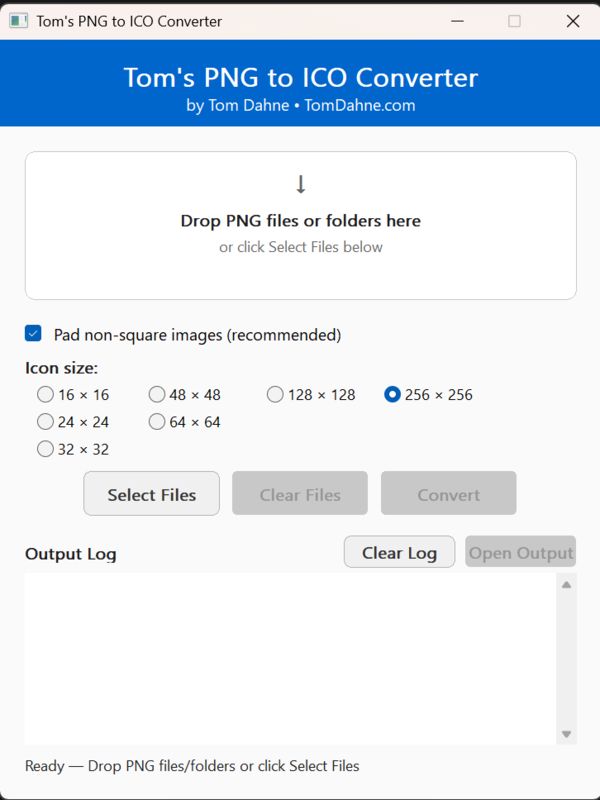600x800 pixels.
Task: Click 'Drop PNG files or folders here' text
Action: pos(301,221)
